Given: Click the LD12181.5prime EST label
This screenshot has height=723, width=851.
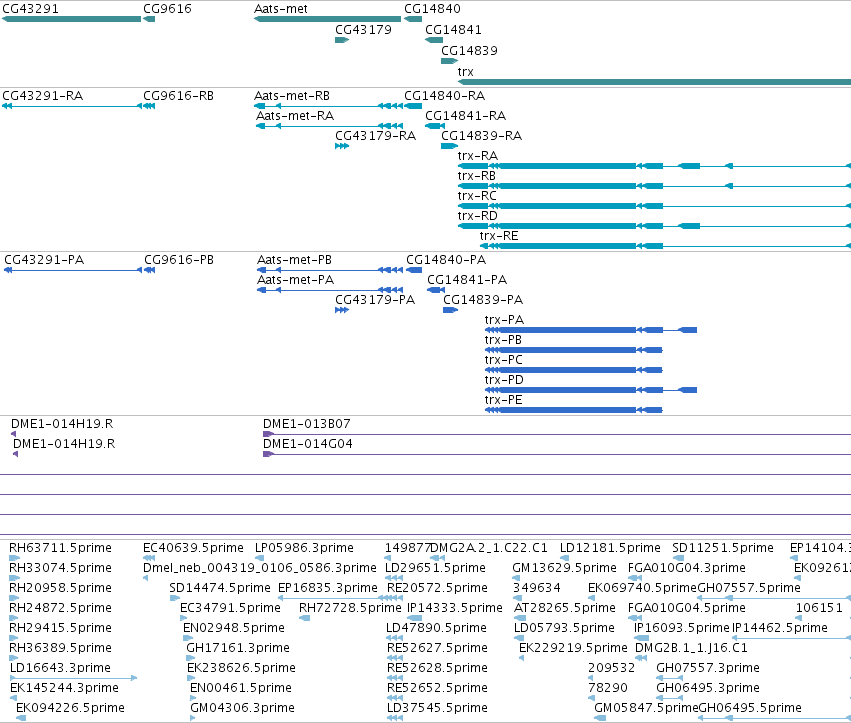Looking at the screenshot, I should [610, 548].
